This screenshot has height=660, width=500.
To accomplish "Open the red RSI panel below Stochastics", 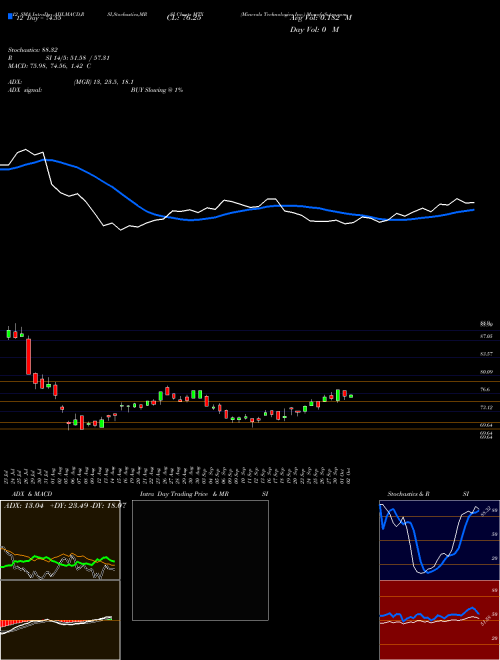I will click(x=439, y=620).
